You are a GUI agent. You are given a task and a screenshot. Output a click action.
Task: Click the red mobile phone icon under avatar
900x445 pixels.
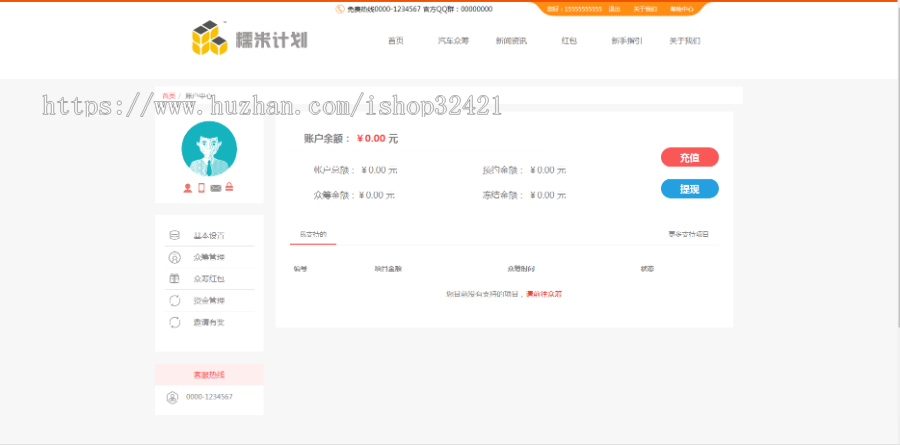click(x=201, y=188)
